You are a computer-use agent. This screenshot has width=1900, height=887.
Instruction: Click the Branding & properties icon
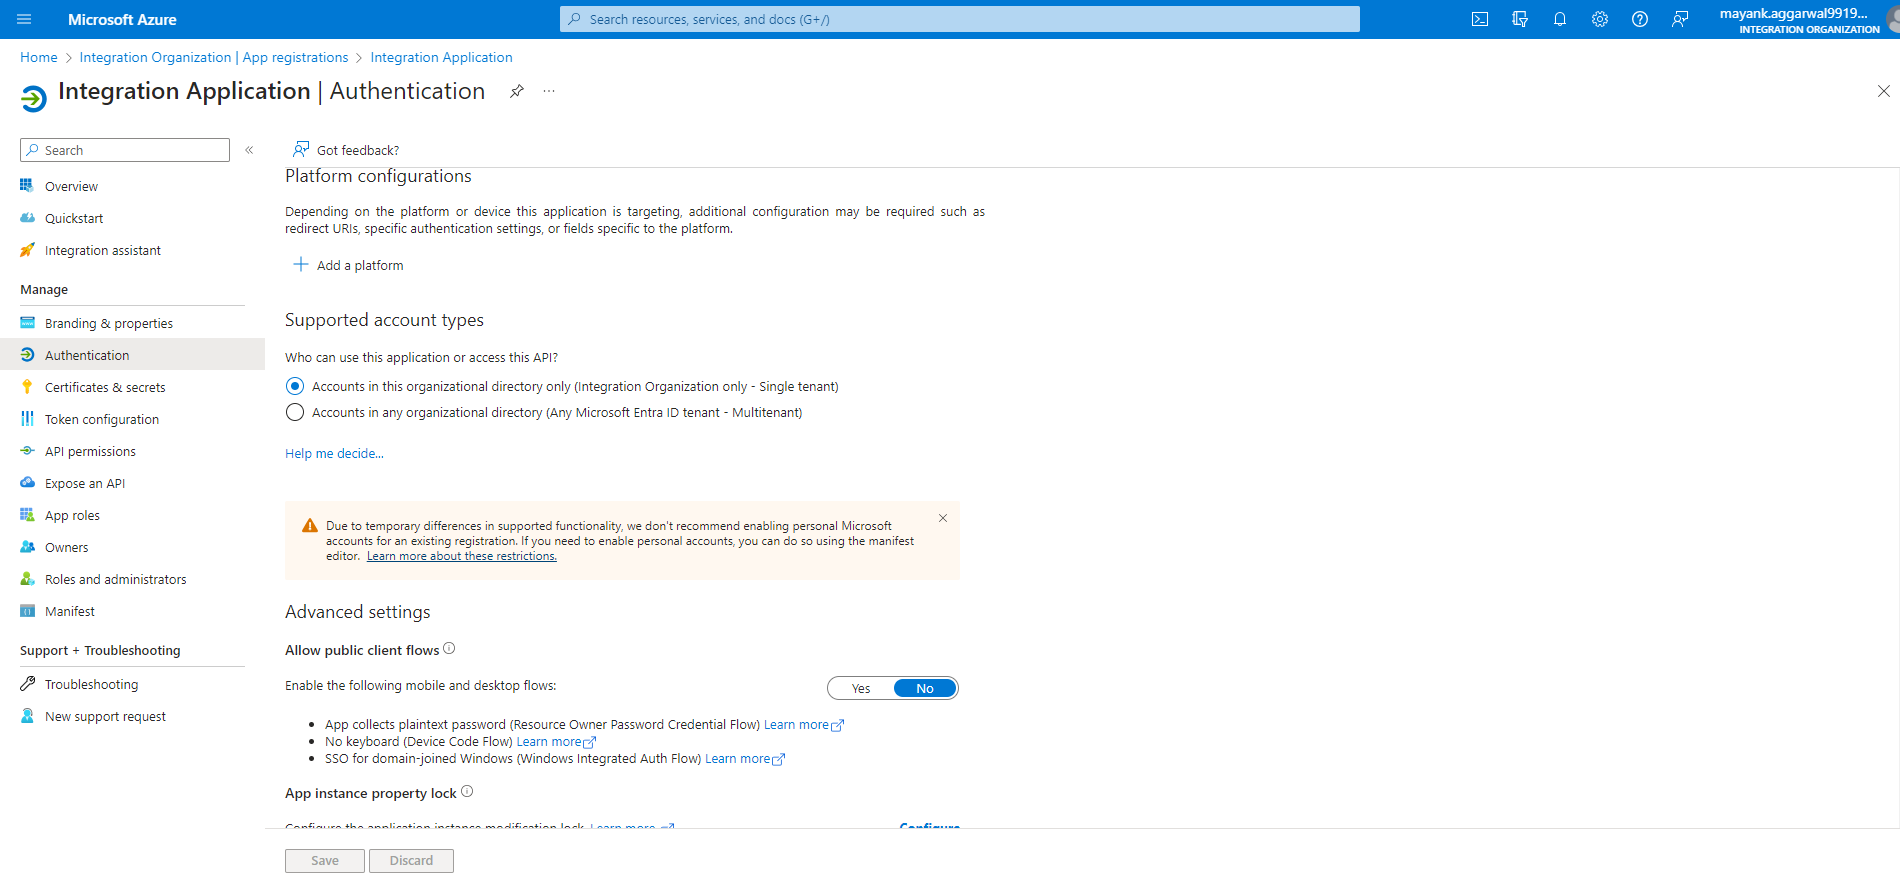point(27,323)
